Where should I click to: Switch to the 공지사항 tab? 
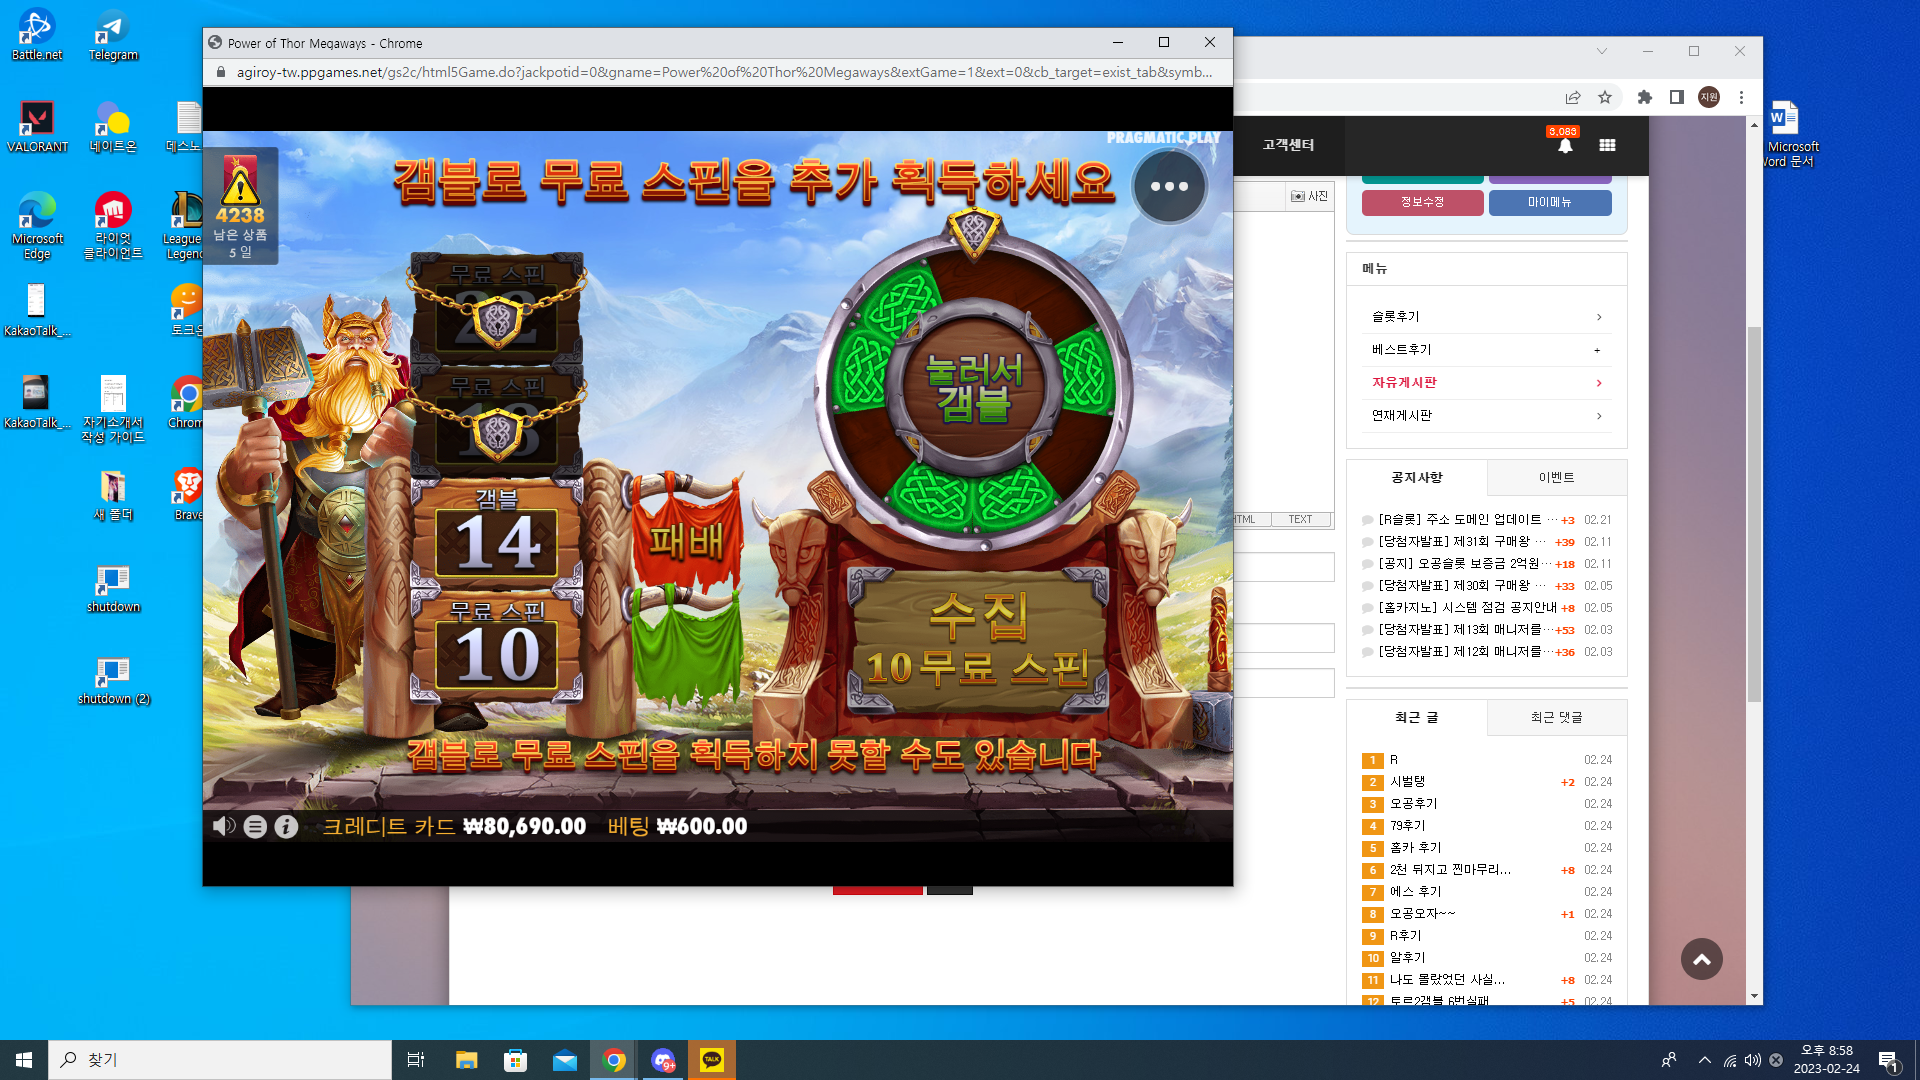coord(1417,478)
